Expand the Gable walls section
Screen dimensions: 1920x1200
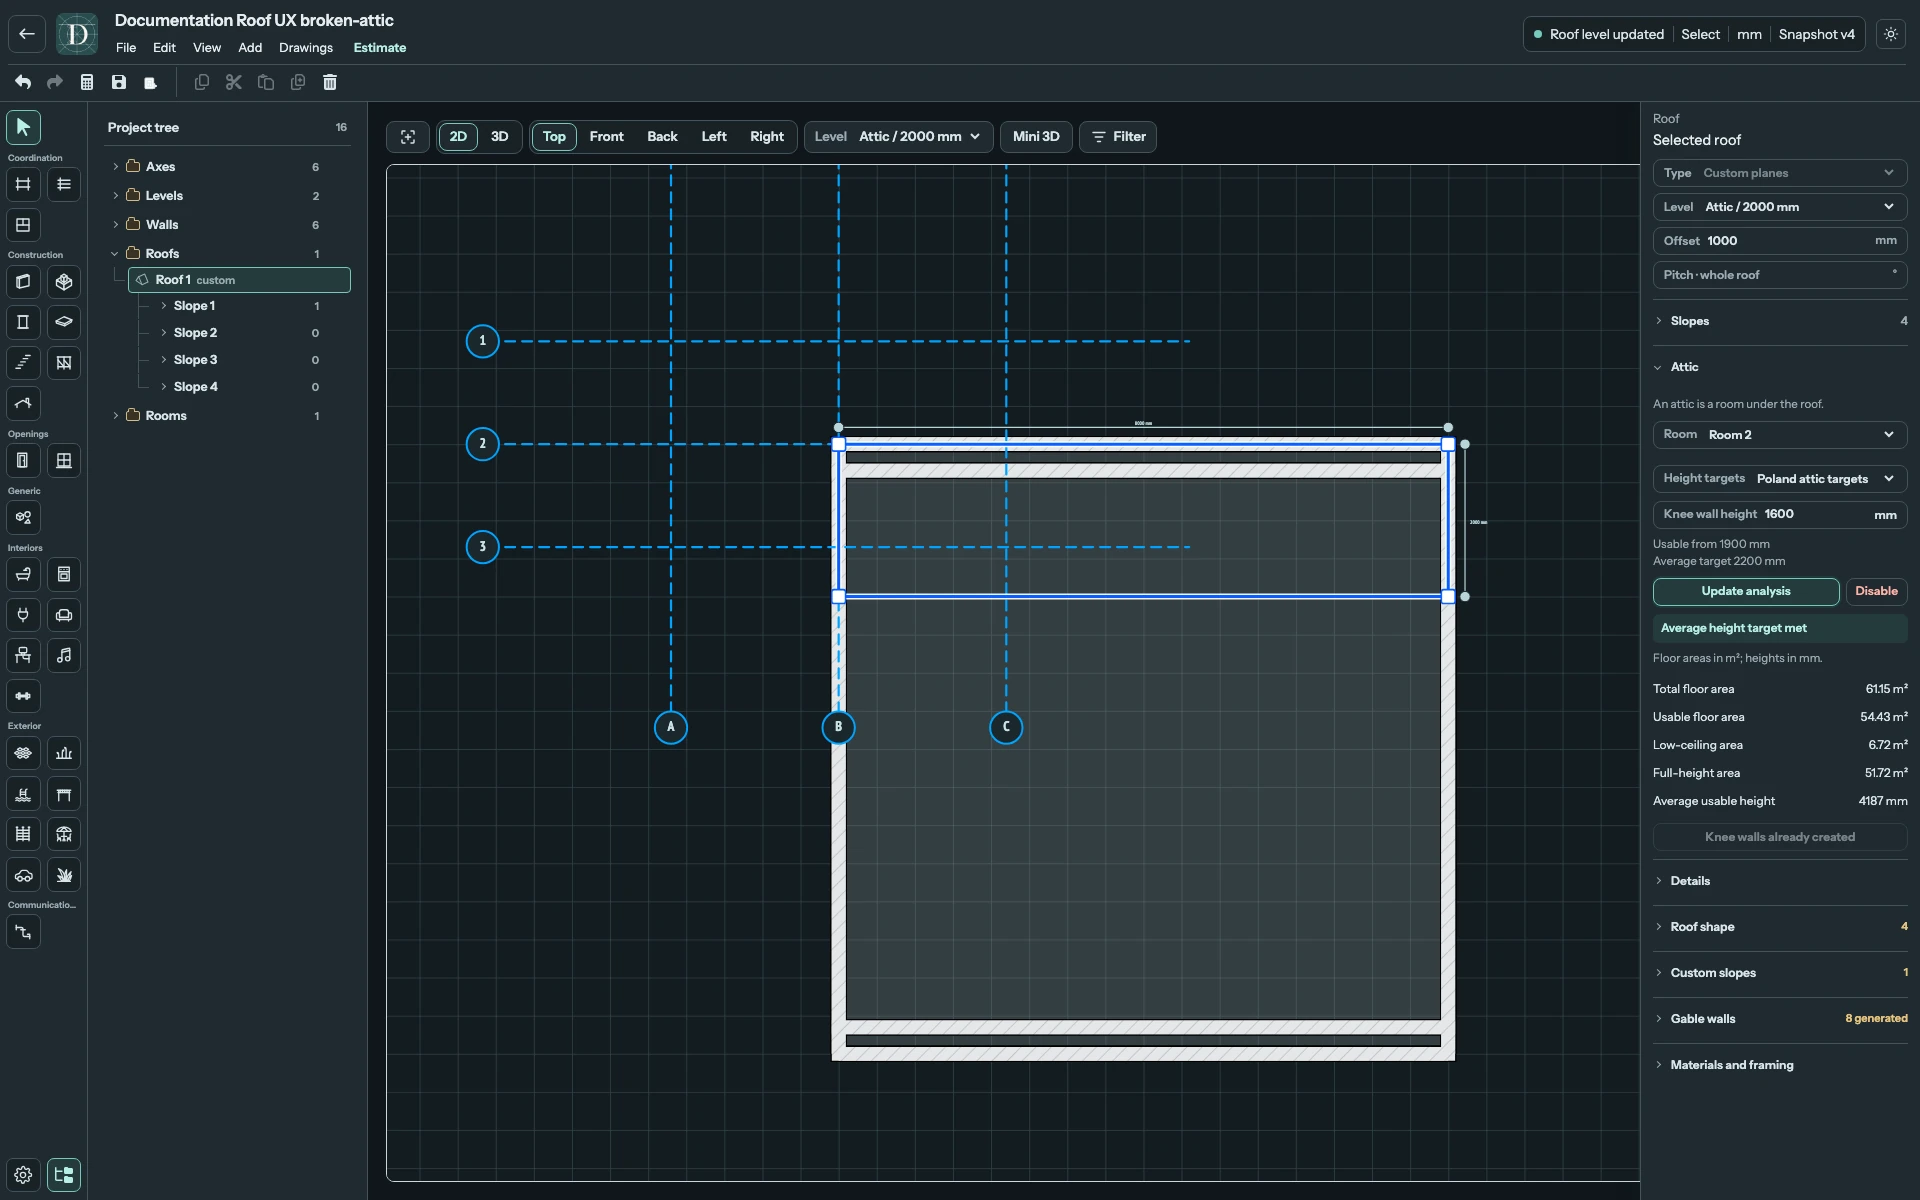1779,1019
